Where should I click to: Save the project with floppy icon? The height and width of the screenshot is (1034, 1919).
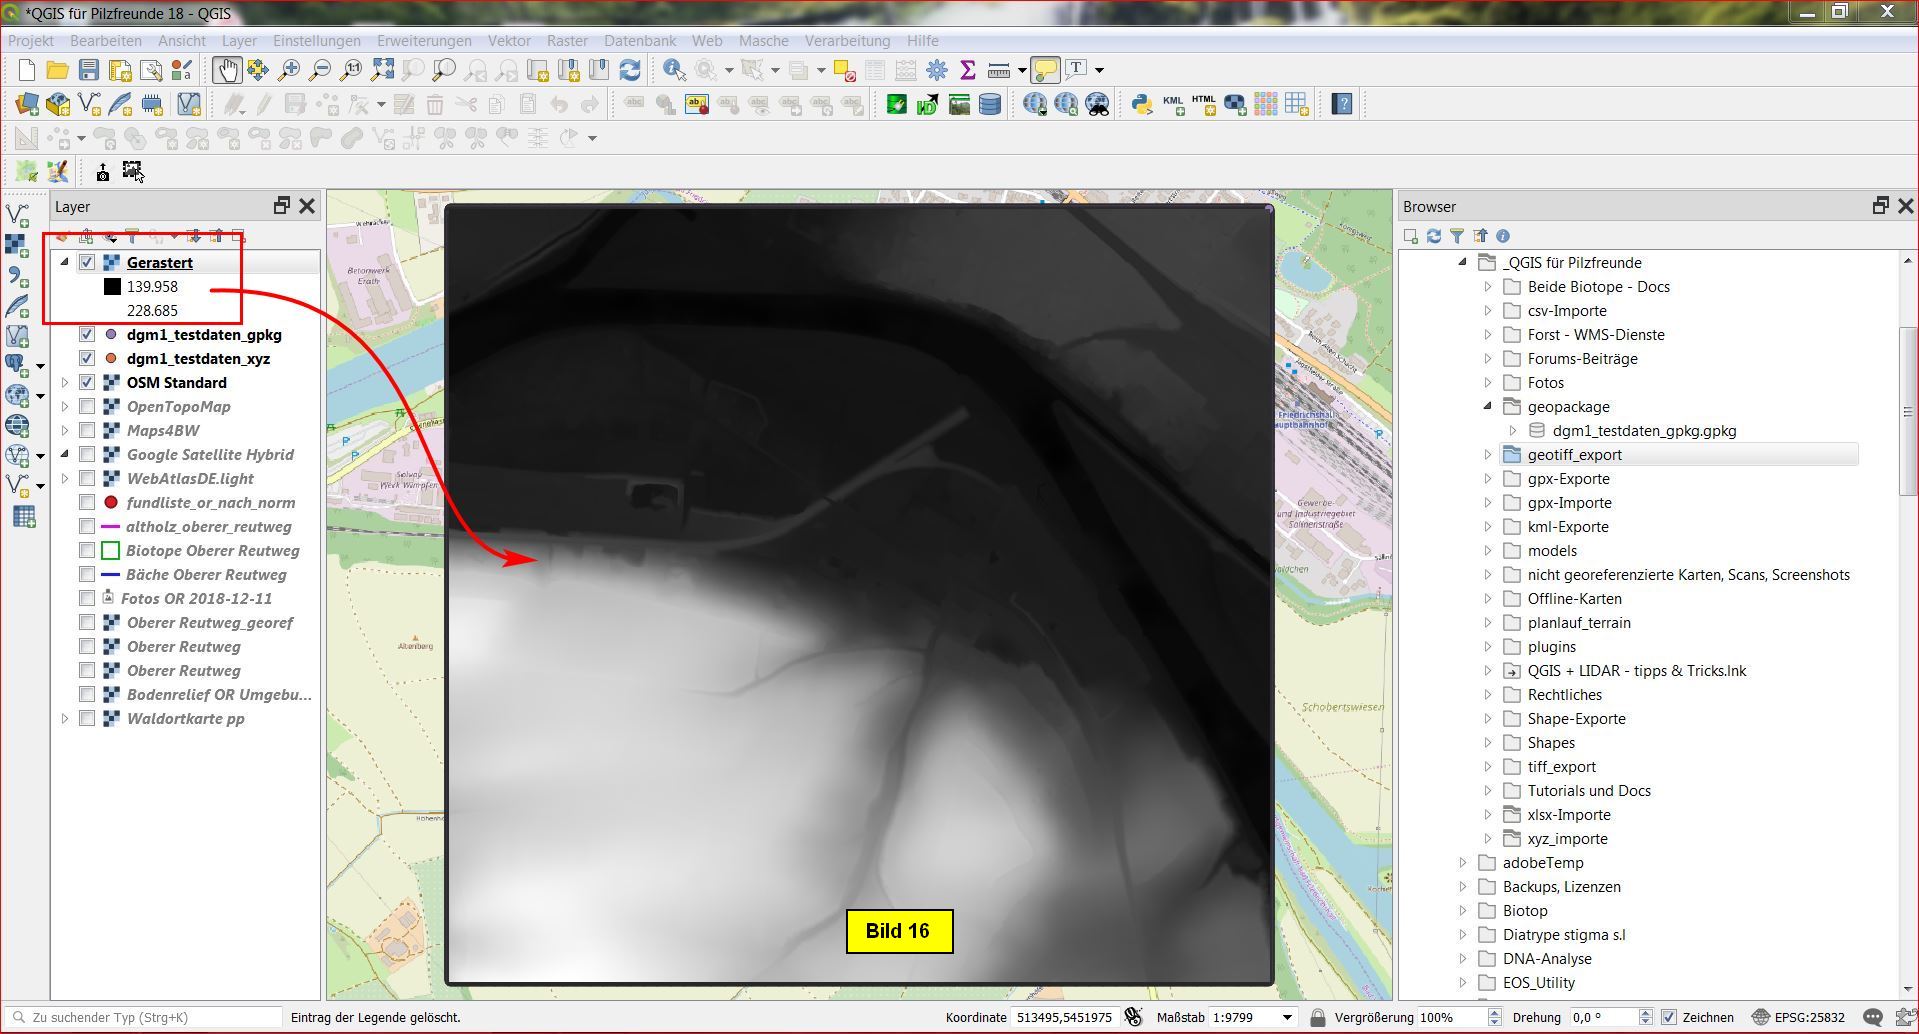(x=89, y=70)
